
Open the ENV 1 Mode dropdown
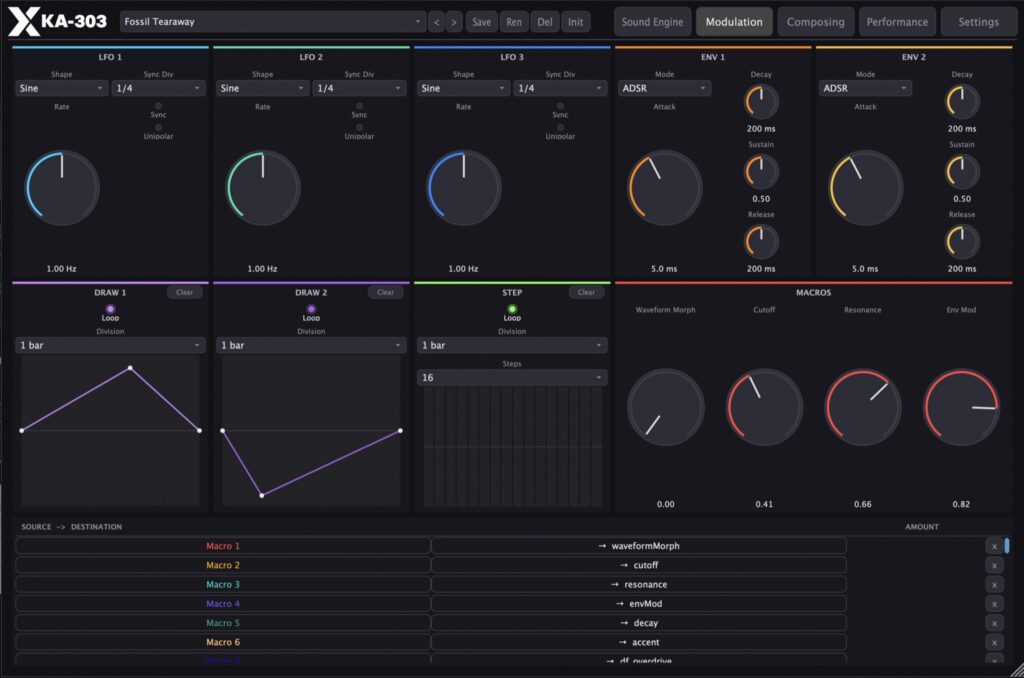coord(664,88)
